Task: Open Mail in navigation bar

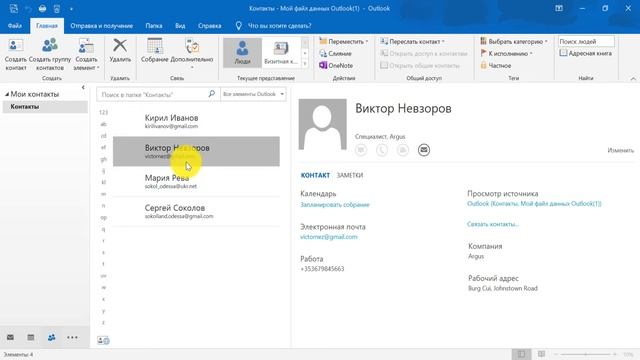Action: click(10, 338)
